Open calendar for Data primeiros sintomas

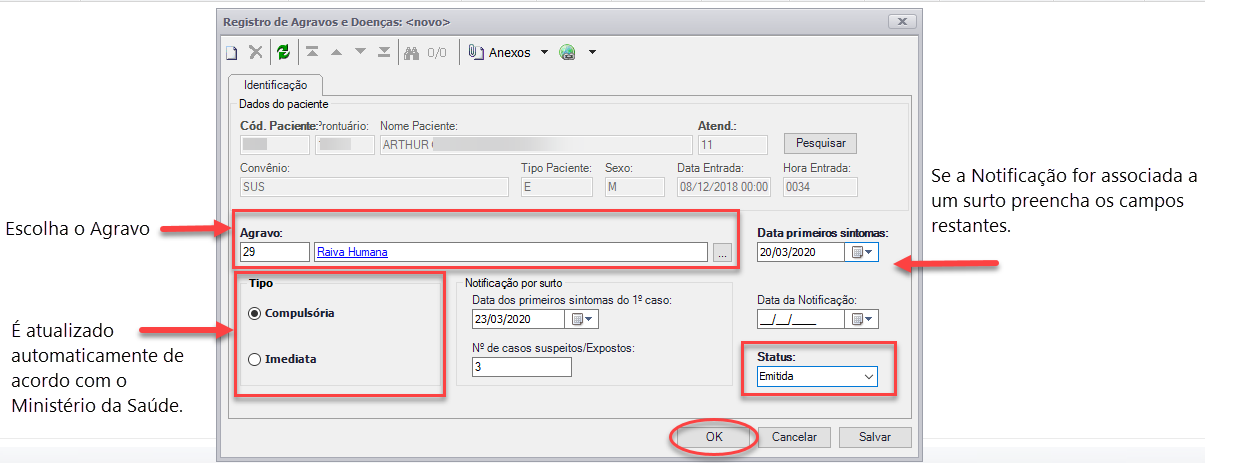(x=862, y=253)
